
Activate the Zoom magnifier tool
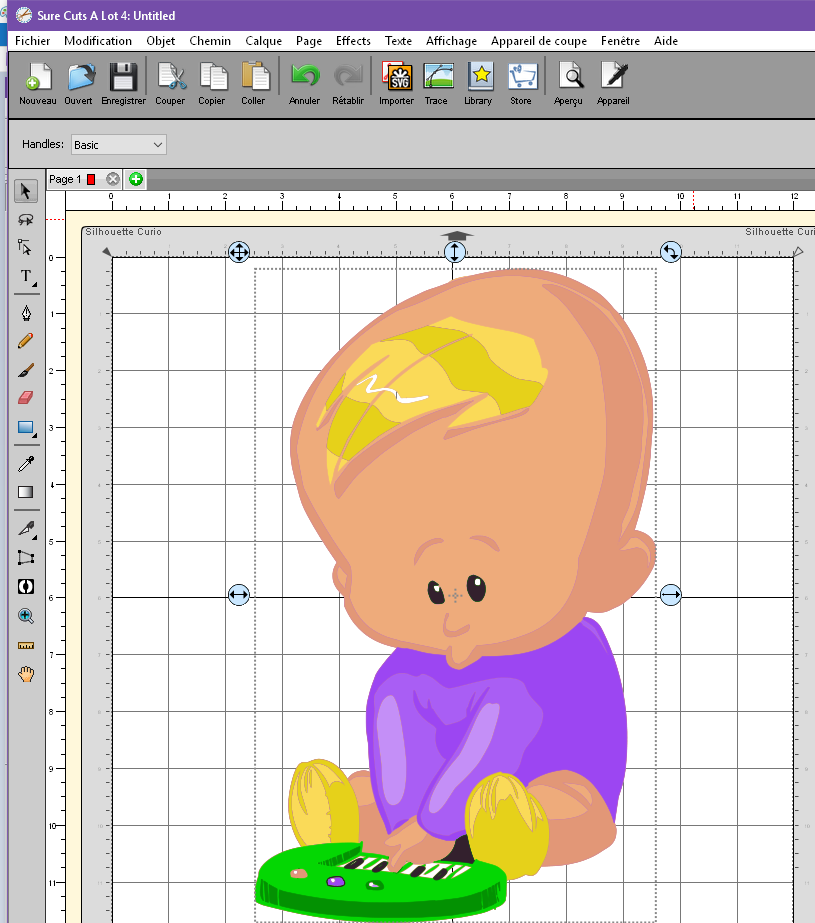26,616
